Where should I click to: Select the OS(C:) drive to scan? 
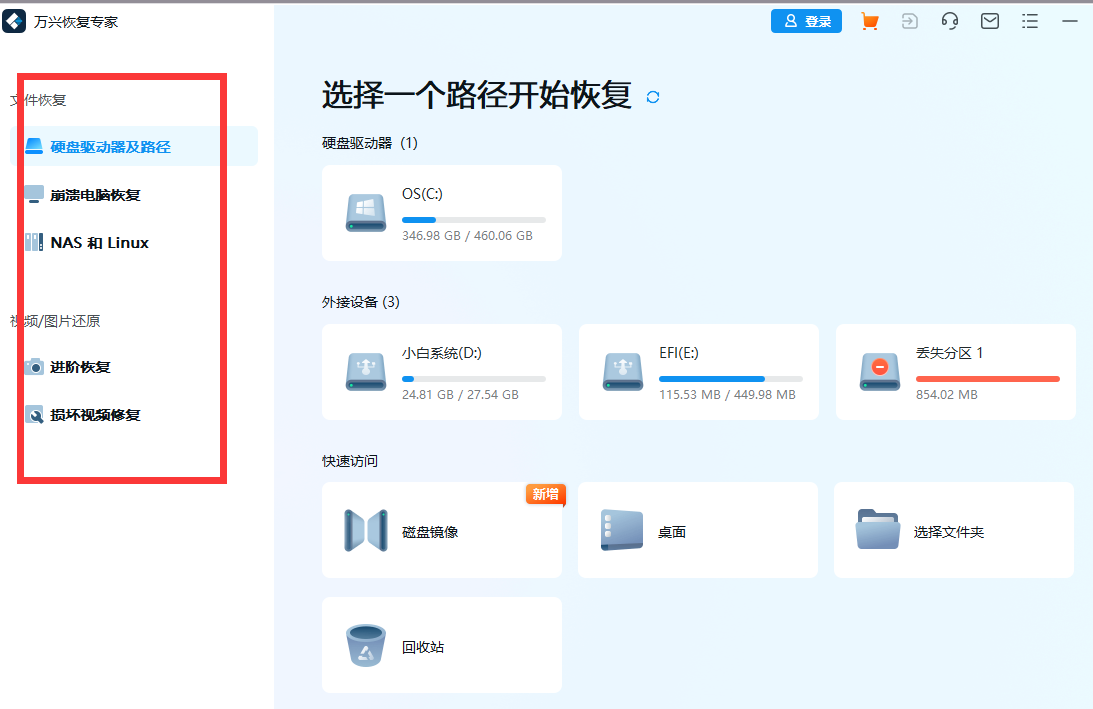pos(441,212)
